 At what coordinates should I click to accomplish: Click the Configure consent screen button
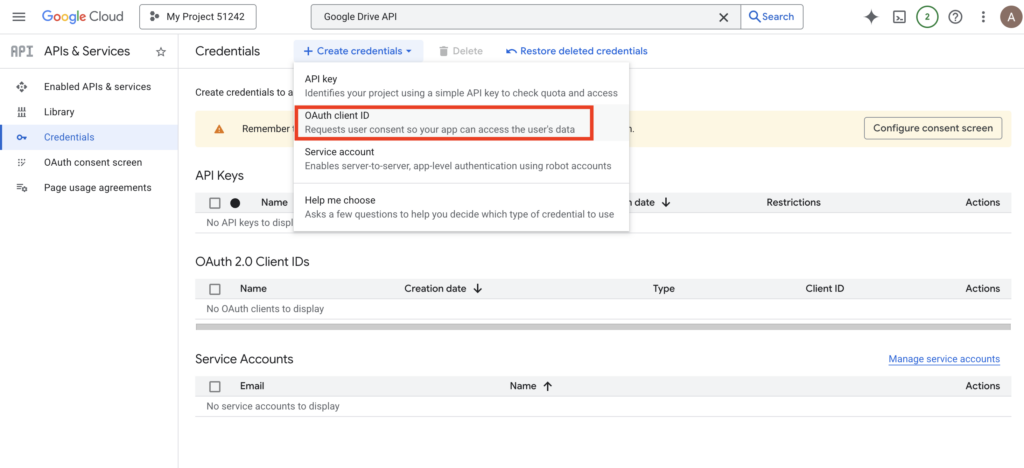pyautogui.click(x=932, y=128)
